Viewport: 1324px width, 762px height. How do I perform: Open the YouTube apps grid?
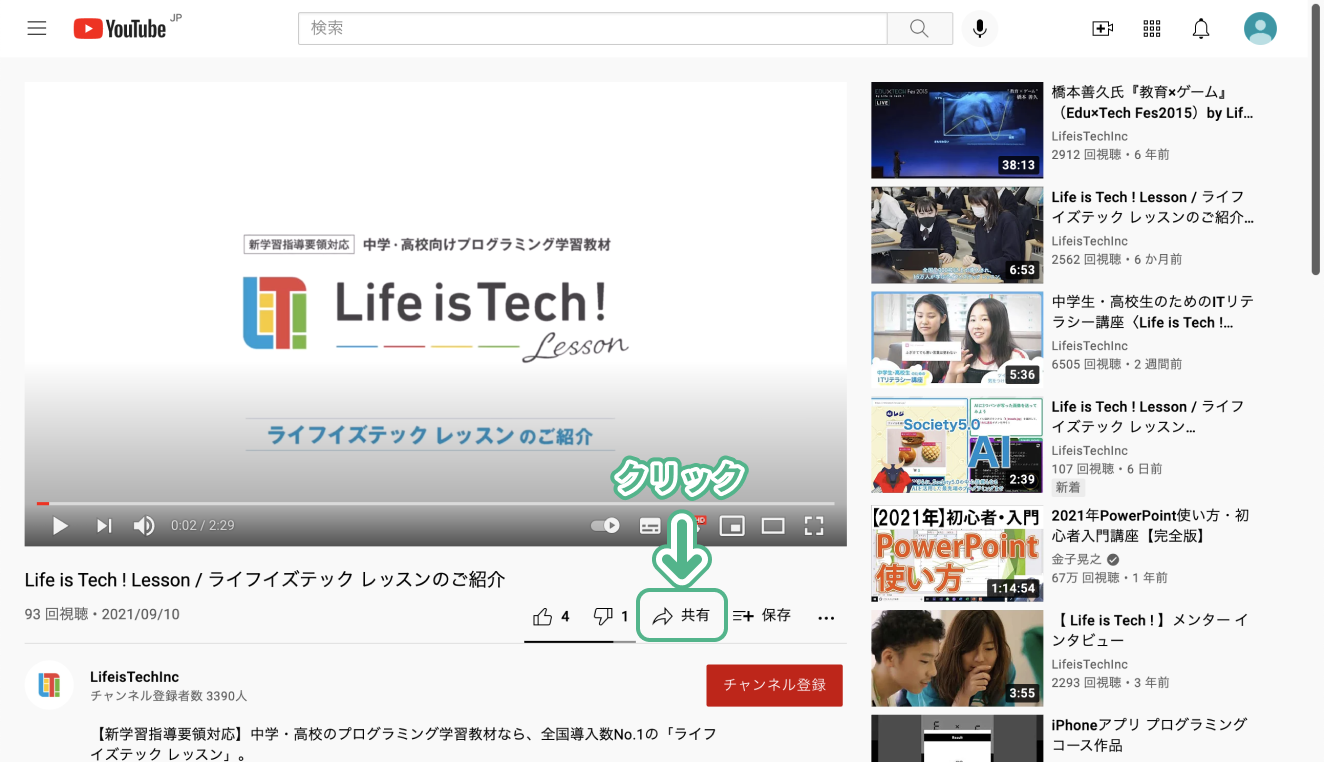click(x=1152, y=29)
